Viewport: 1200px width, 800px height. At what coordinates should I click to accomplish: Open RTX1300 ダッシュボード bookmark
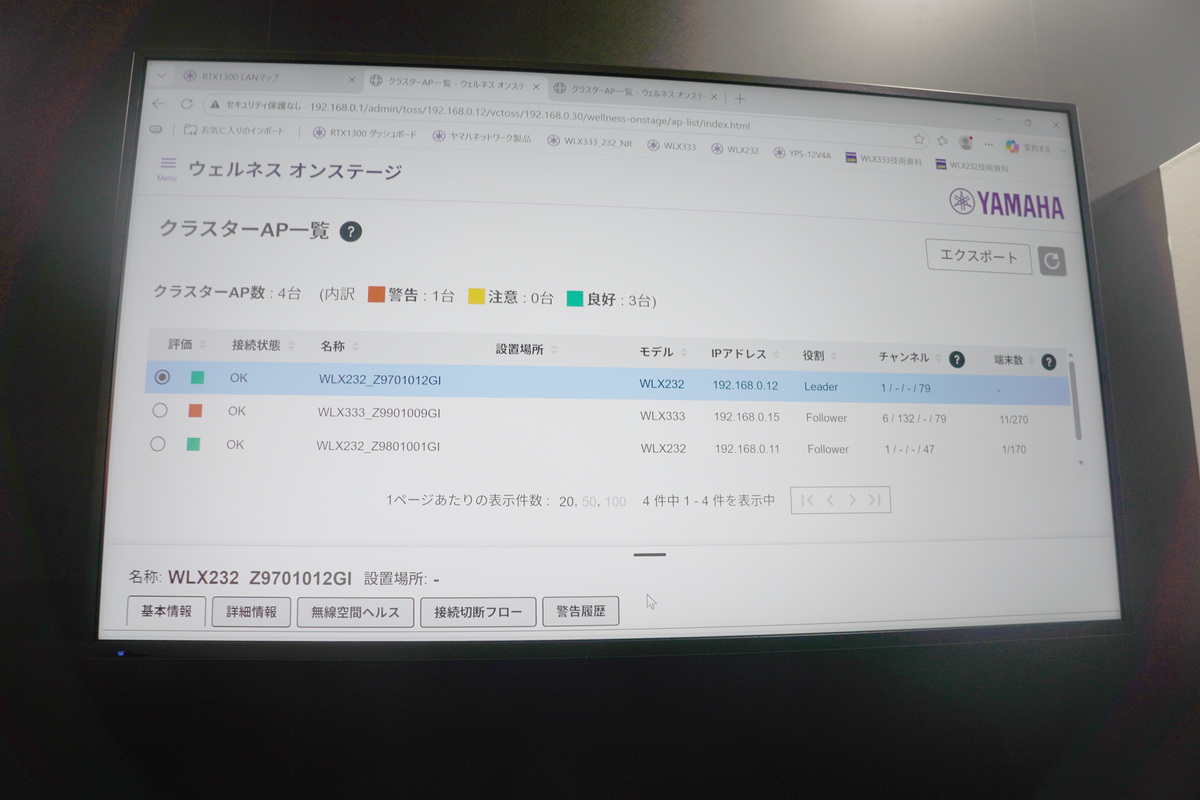[365, 133]
